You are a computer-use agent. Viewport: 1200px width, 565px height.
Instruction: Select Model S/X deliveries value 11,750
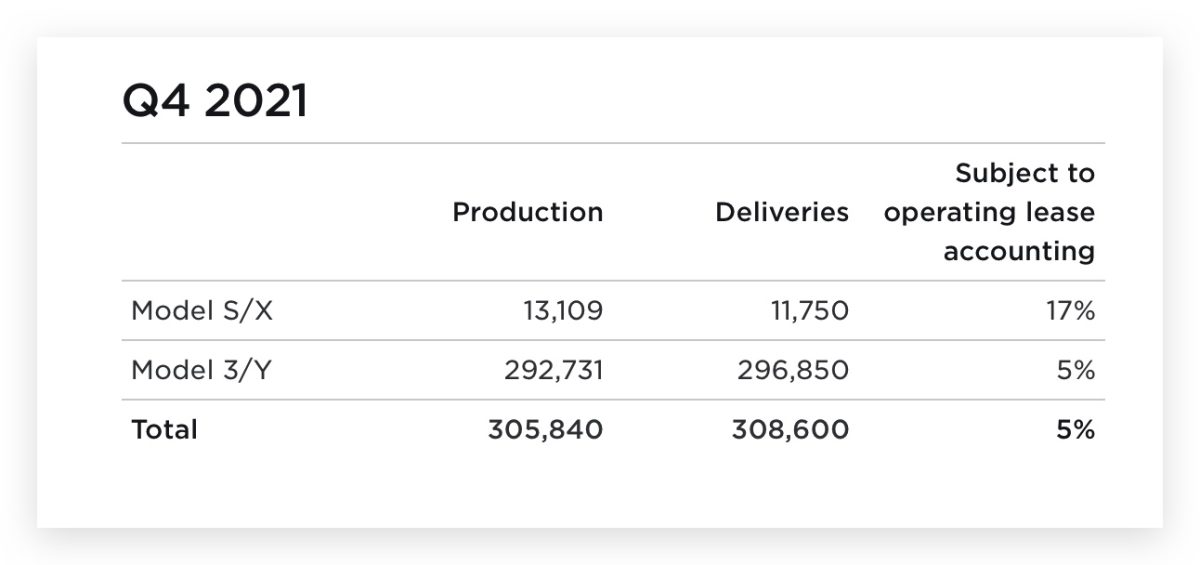pos(811,311)
